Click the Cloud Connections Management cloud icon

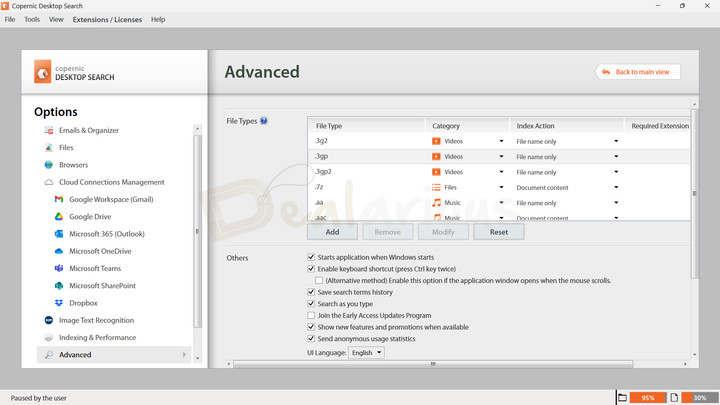[x=49, y=182]
